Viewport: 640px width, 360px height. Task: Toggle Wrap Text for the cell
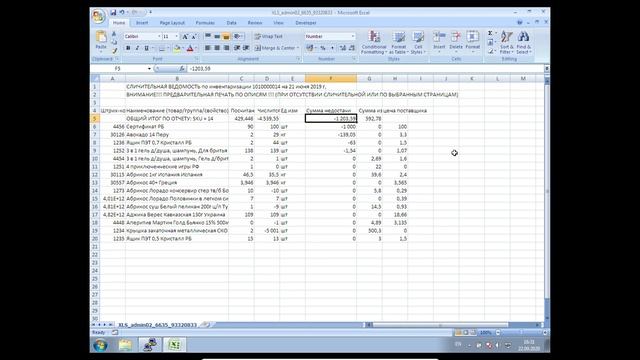(269, 37)
